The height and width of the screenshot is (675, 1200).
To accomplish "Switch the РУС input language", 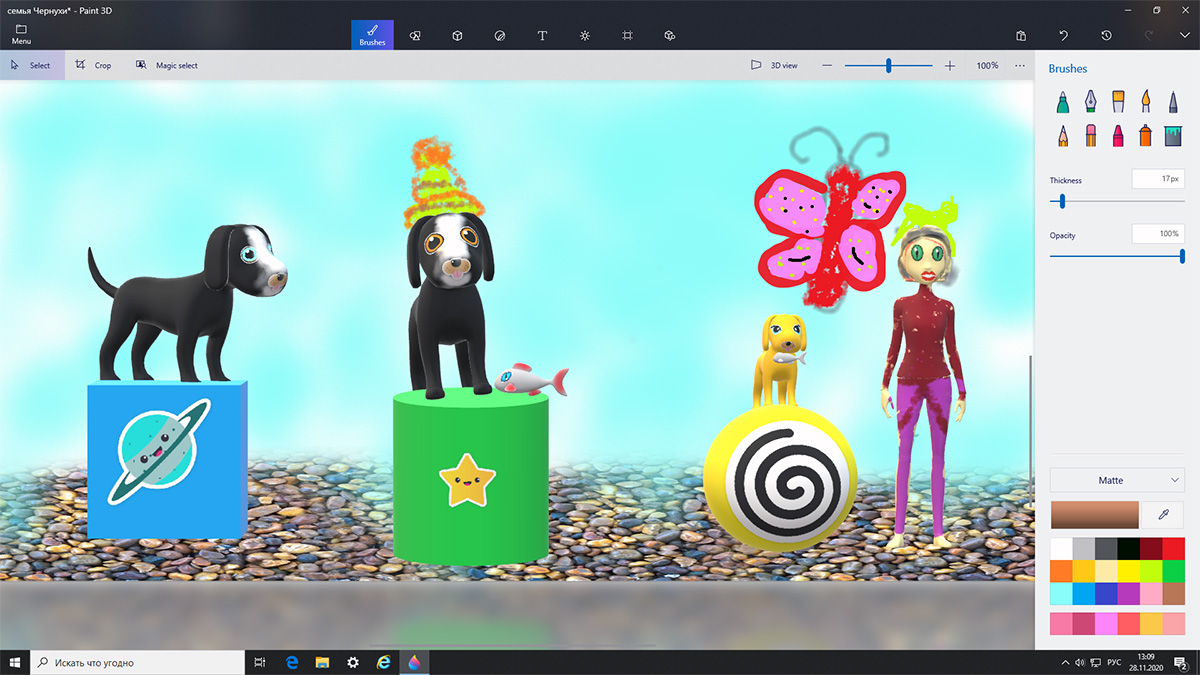I will coord(1114,662).
